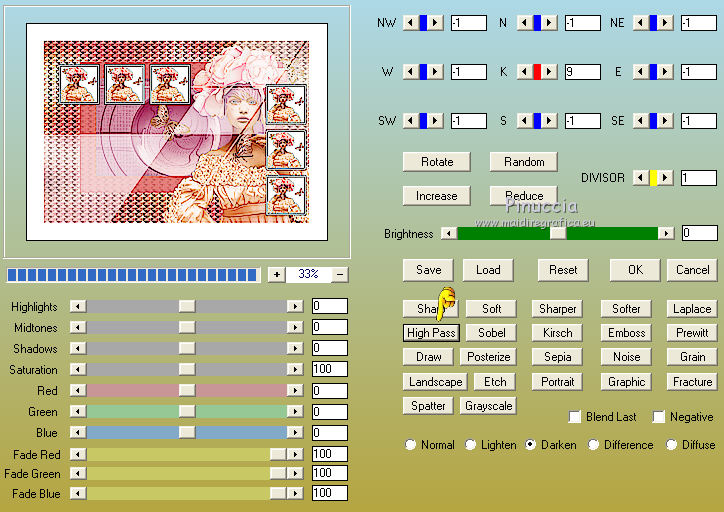Click the NW left arrow stepper
The image size is (724, 512).
pyautogui.click(x=411, y=23)
